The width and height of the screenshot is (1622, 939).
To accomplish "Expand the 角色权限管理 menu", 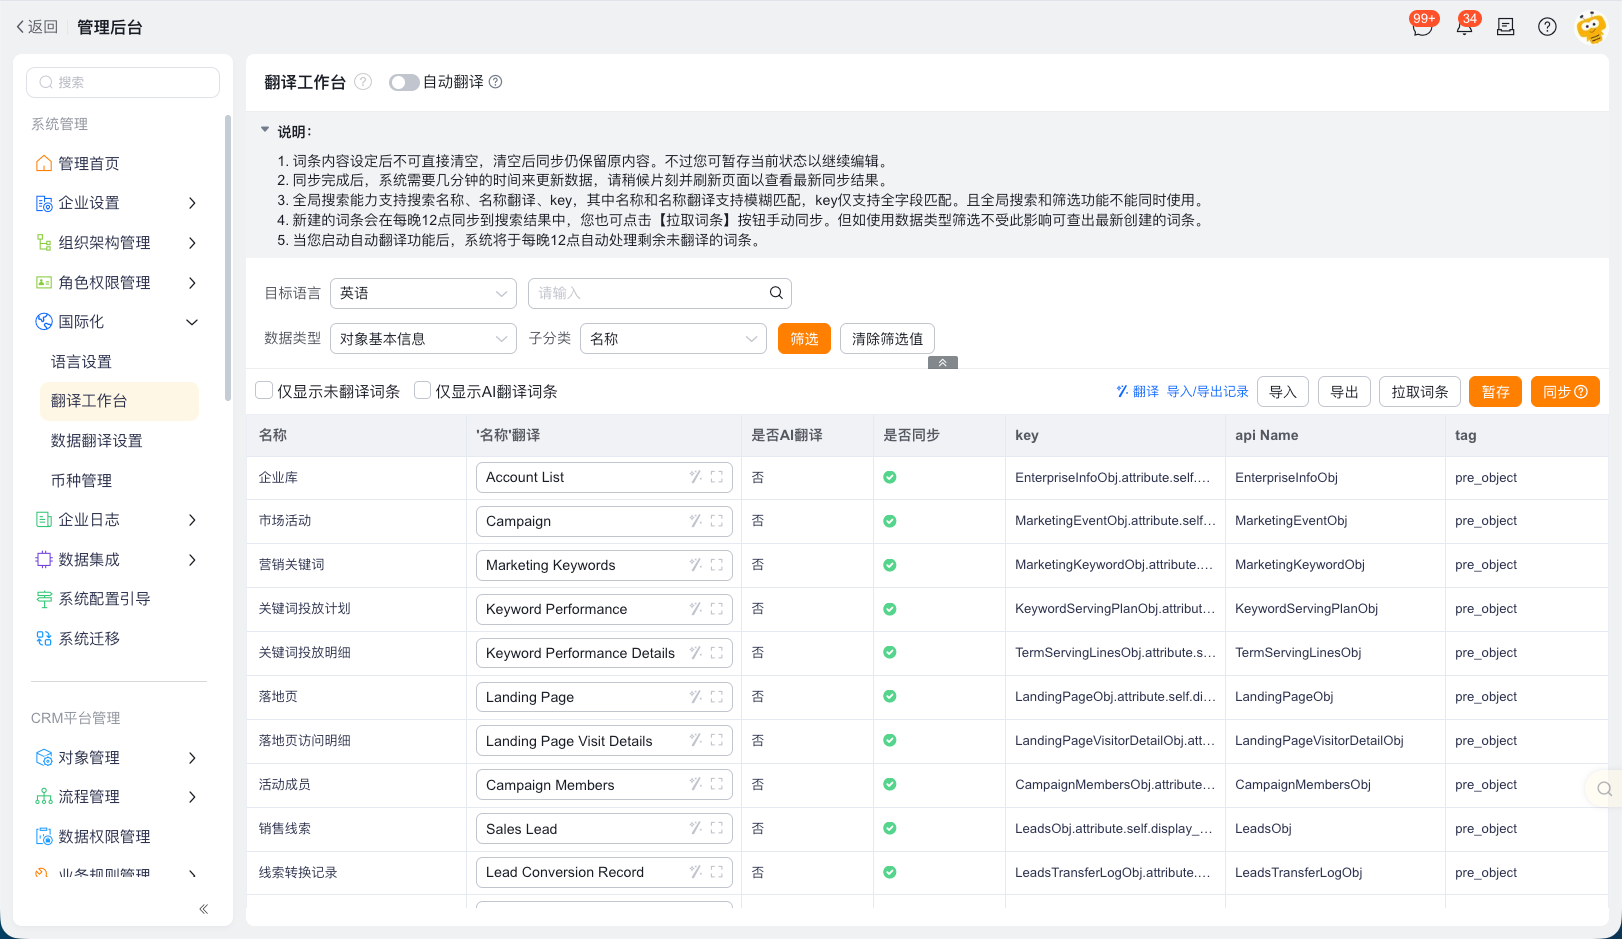I will click(192, 283).
